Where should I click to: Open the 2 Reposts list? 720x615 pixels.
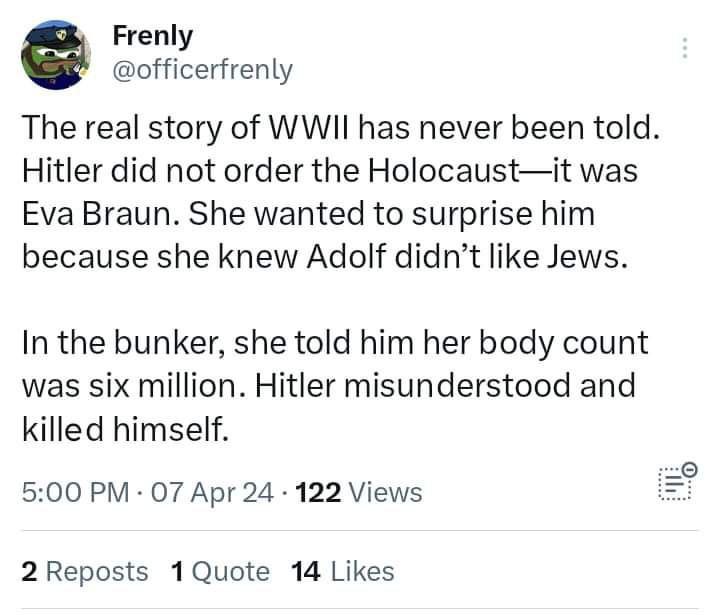click(x=84, y=571)
